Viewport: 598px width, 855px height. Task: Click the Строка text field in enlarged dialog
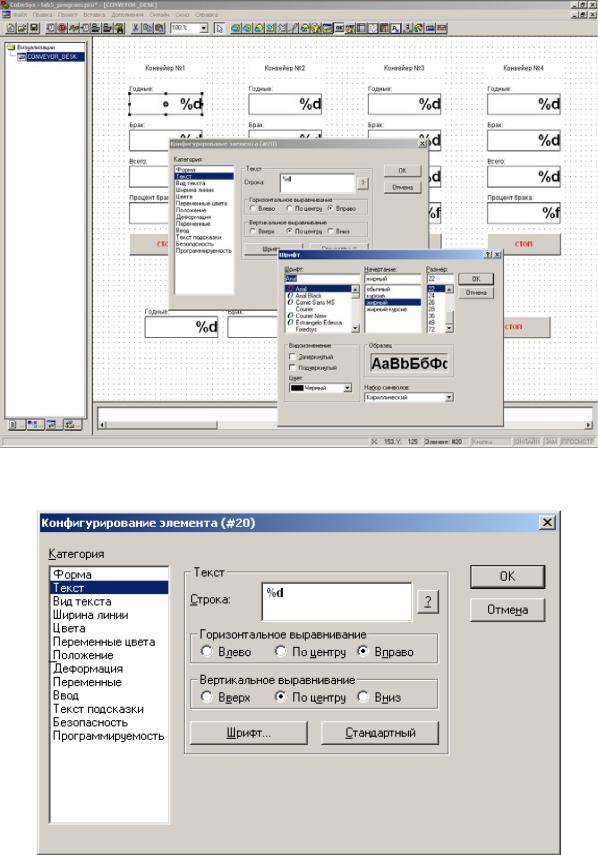[337, 601]
